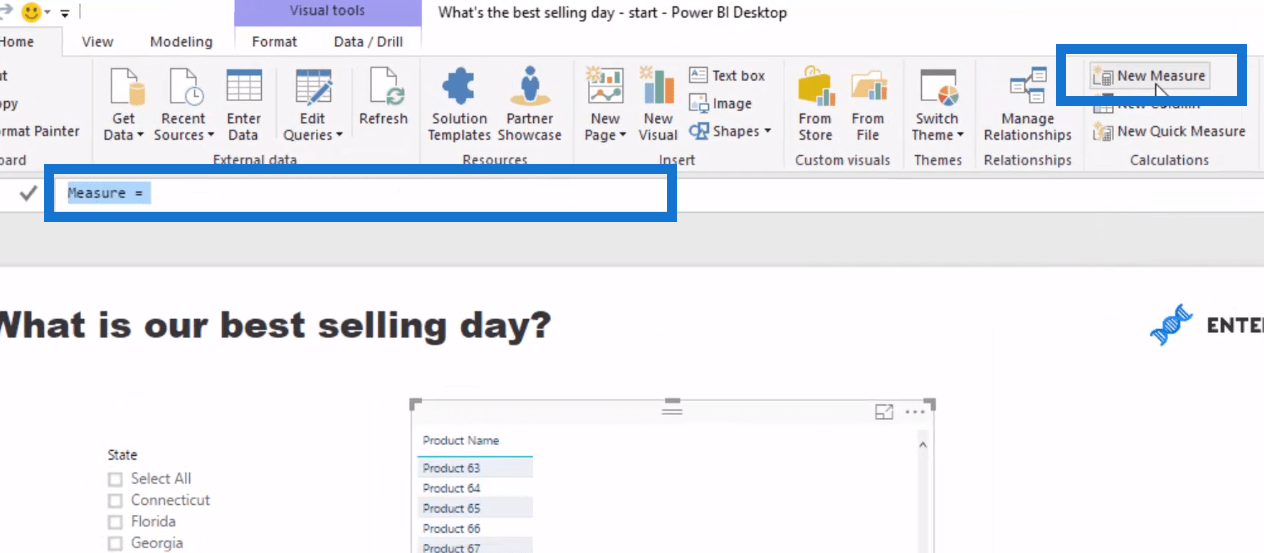Create a New Measure
Screen dimensions: 1264x553
1149,76
